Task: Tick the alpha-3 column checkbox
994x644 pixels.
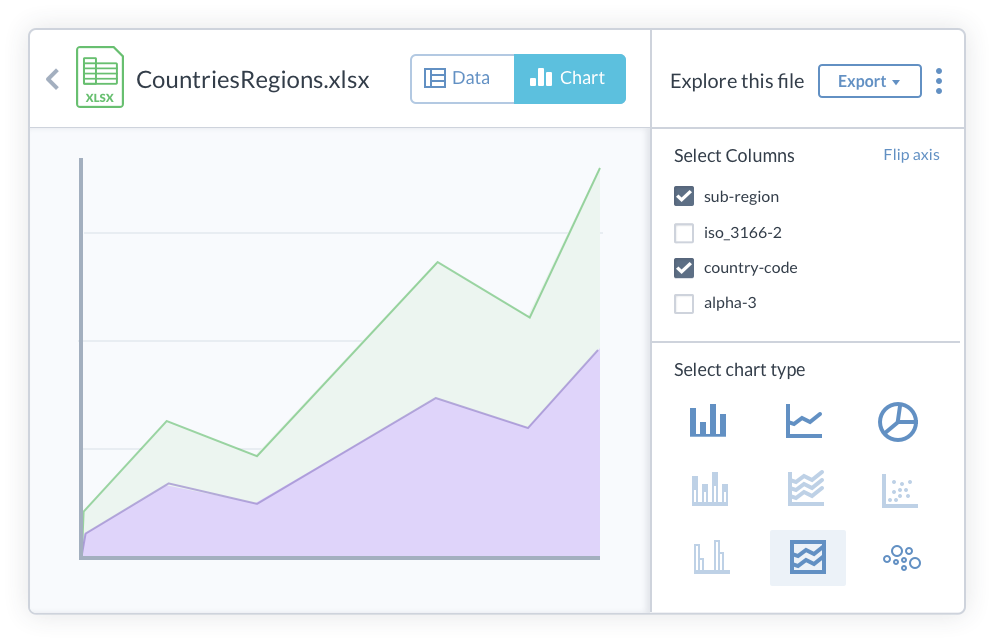Action: (684, 303)
